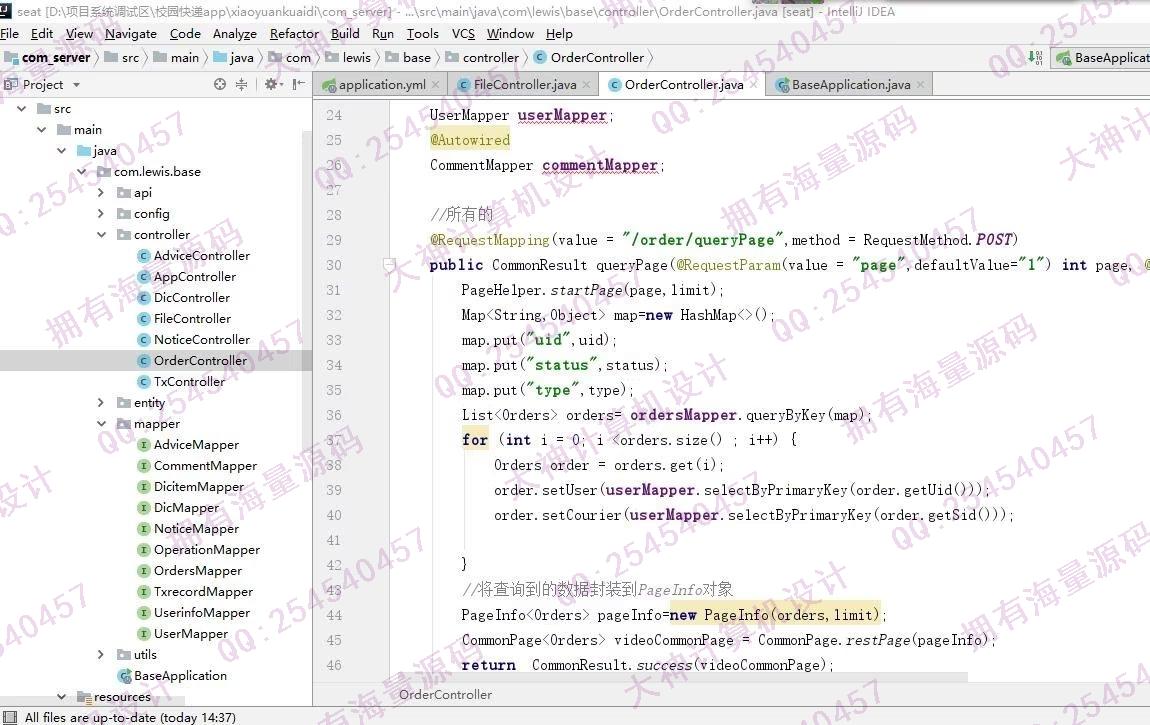Open the BaseApplication run configuration dropdown
Viewport: 1150px width, 725px height.
pos(1102,57)
